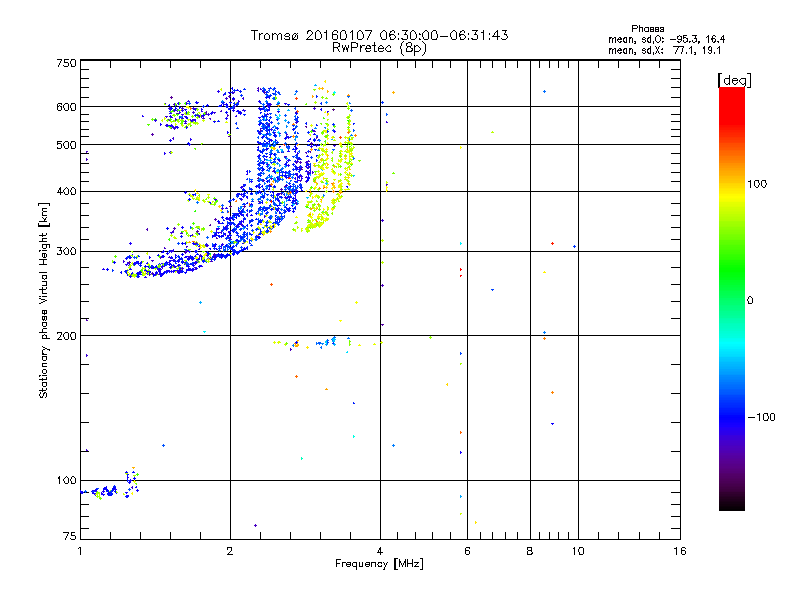
Task: Click x-axis tick label '6'
Action: (x=467, y=551)
